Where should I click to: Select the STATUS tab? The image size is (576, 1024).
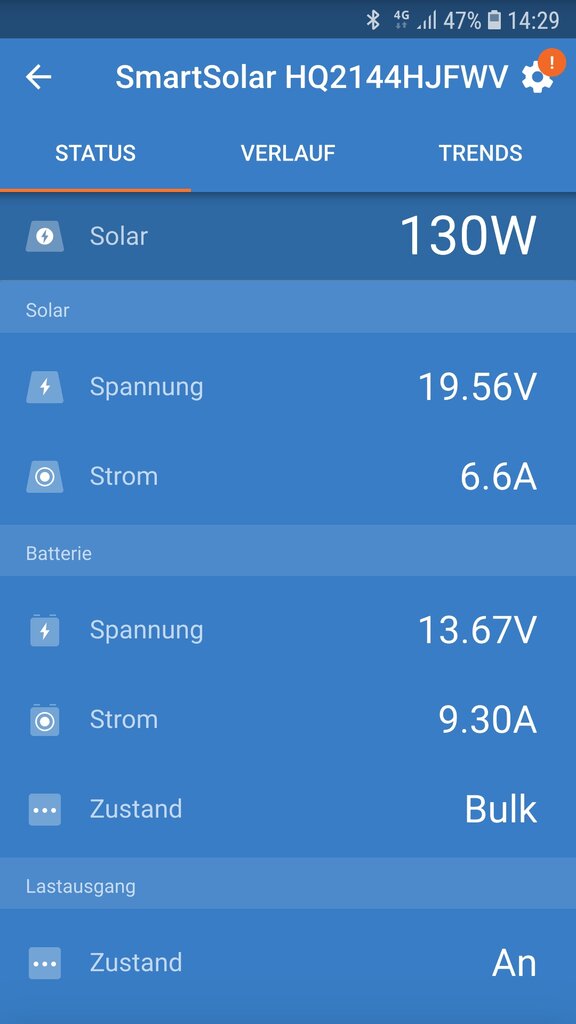click(x=95, y=153)
